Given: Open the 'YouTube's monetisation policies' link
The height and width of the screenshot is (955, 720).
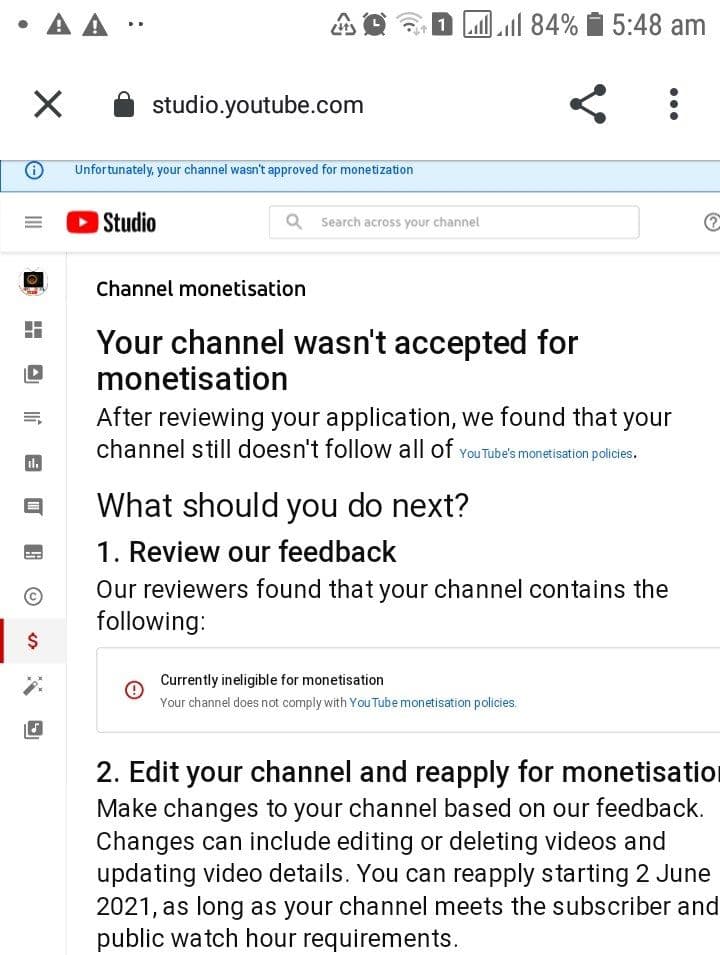Looking at the screenshot, I should pyautogui.click(x=546, y=454).
